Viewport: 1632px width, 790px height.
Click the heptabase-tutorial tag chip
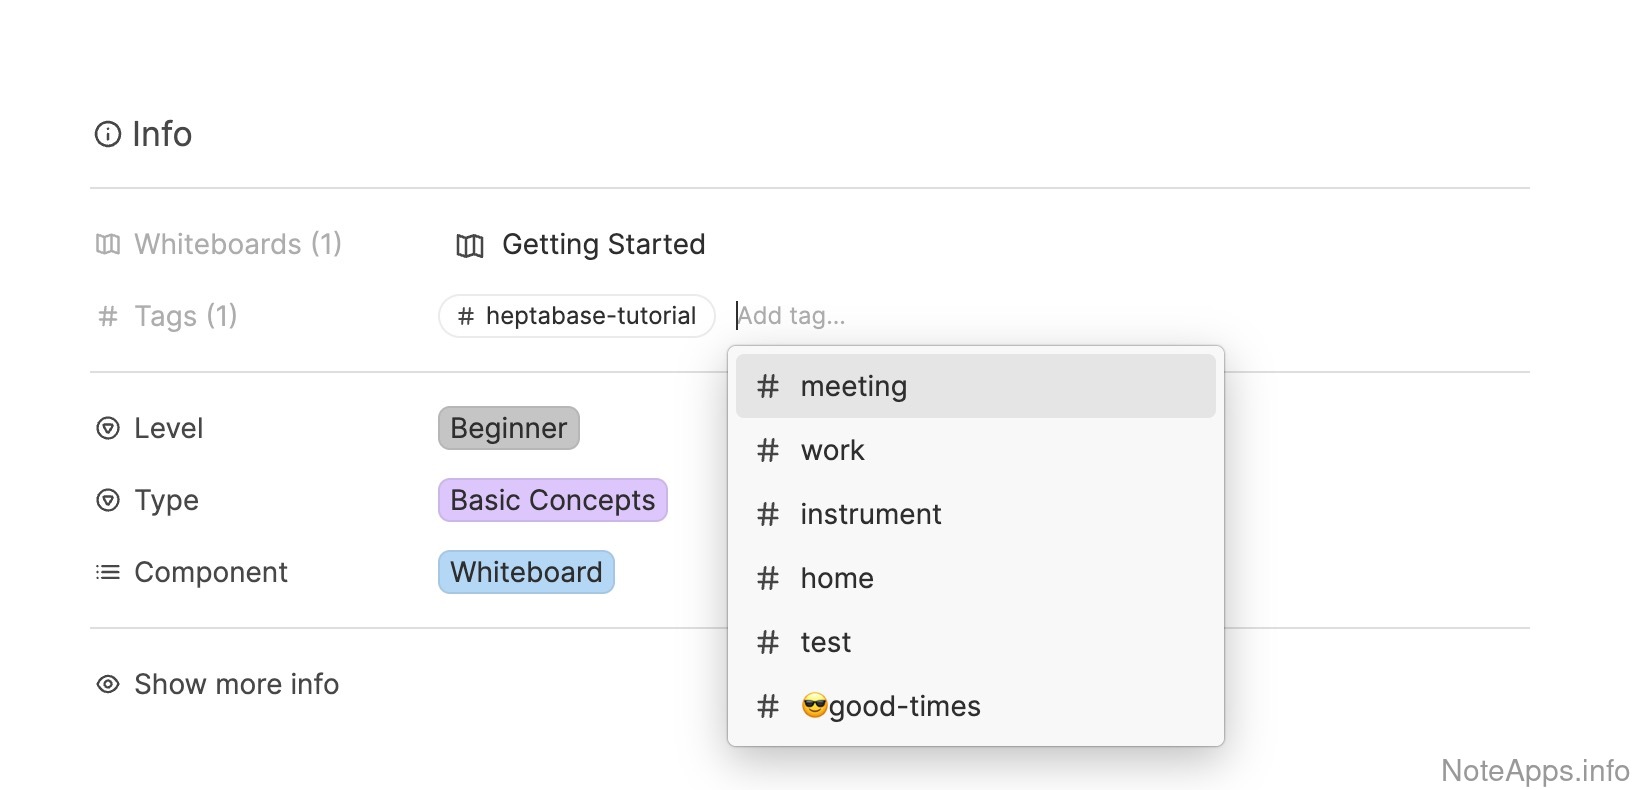pos(577,316)
